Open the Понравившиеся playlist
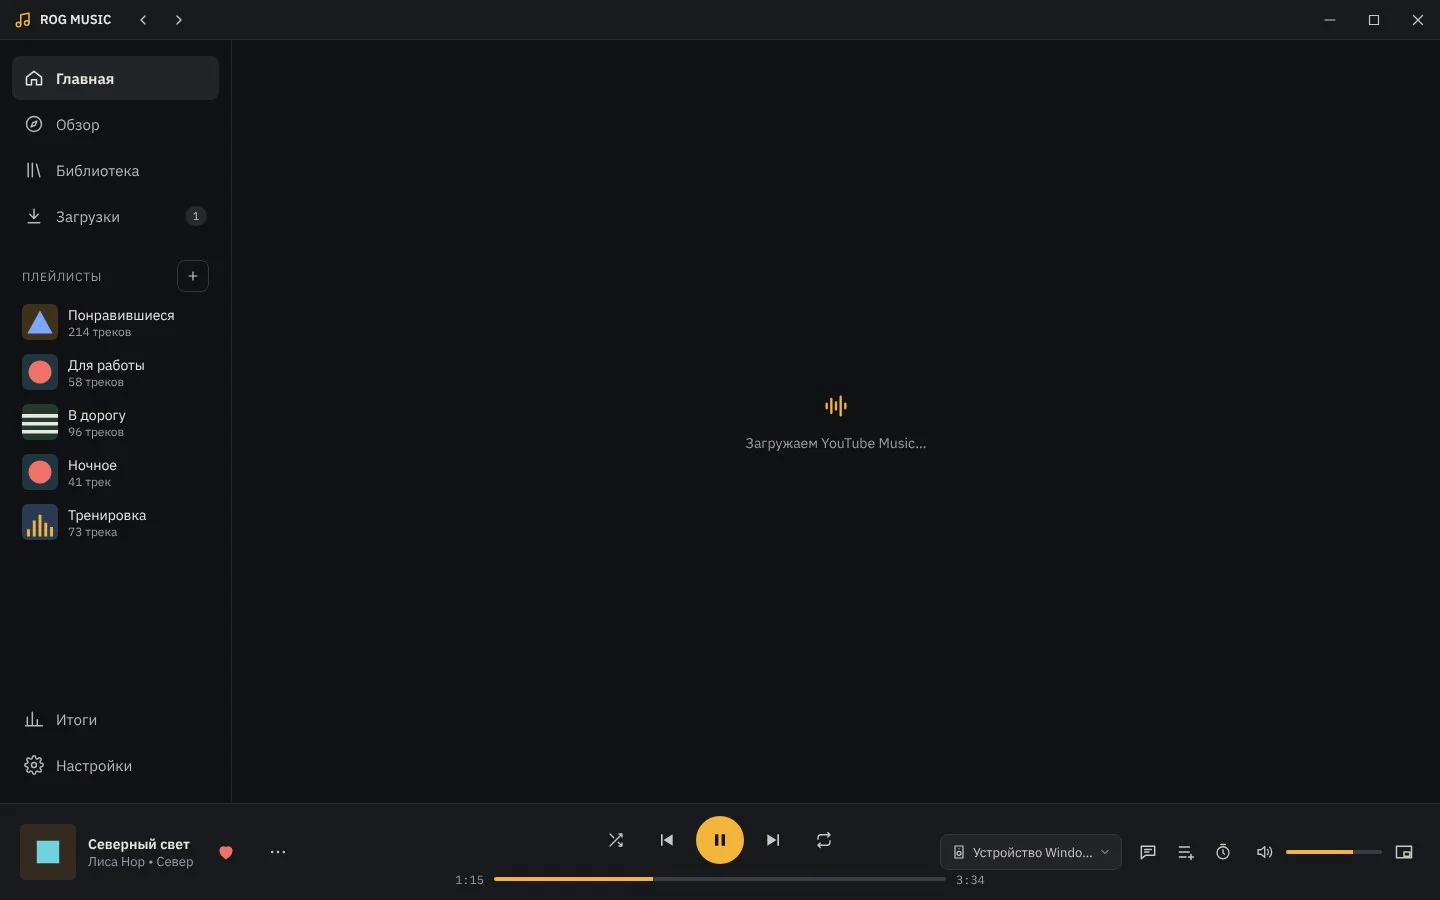The width and height of the screenshot is (1440, 900). pos(115,322)
